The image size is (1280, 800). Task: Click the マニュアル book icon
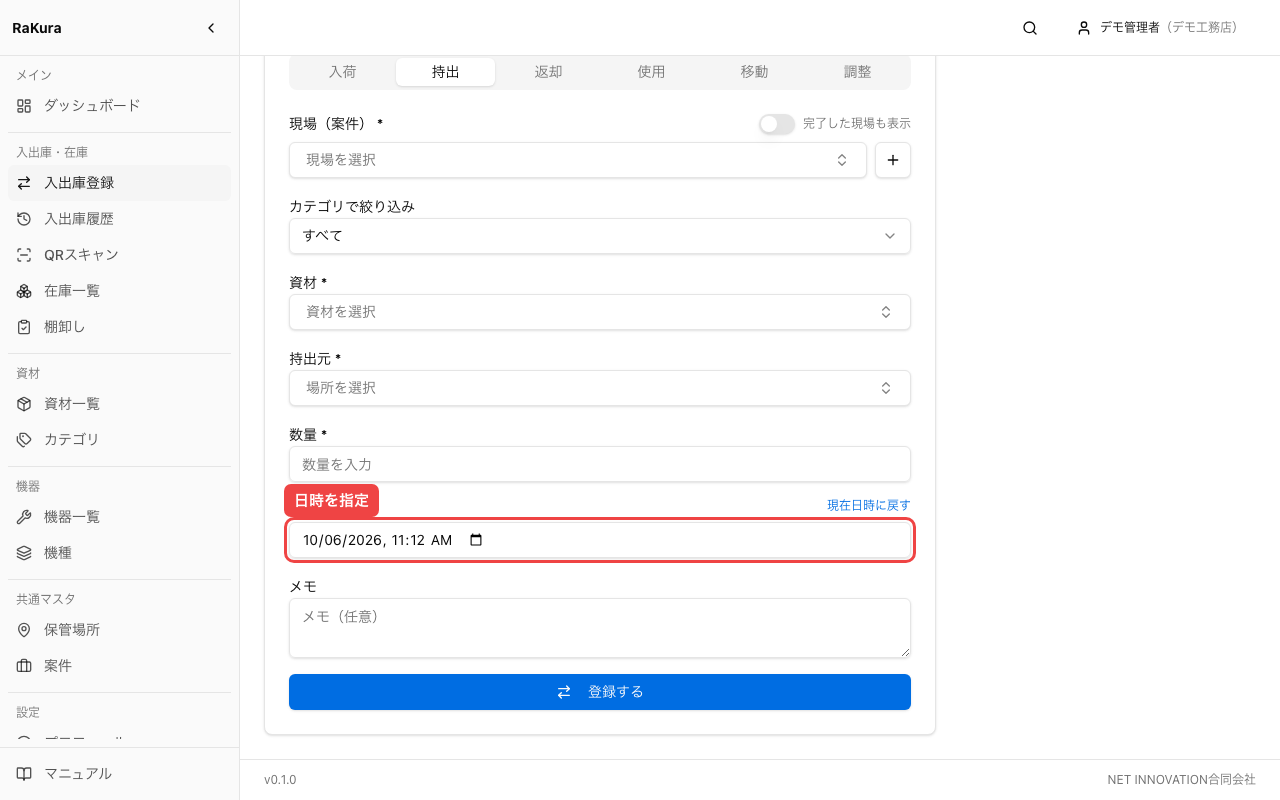(x=24, y=774)
